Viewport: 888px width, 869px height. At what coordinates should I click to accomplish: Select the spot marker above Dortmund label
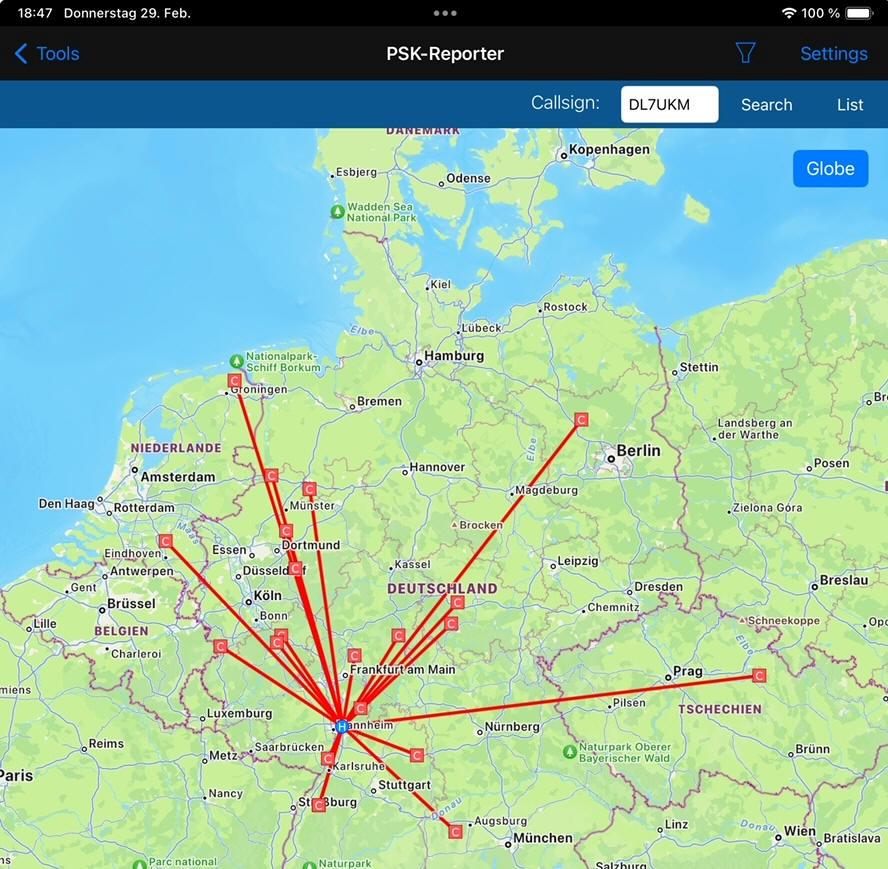pos(286,531)
